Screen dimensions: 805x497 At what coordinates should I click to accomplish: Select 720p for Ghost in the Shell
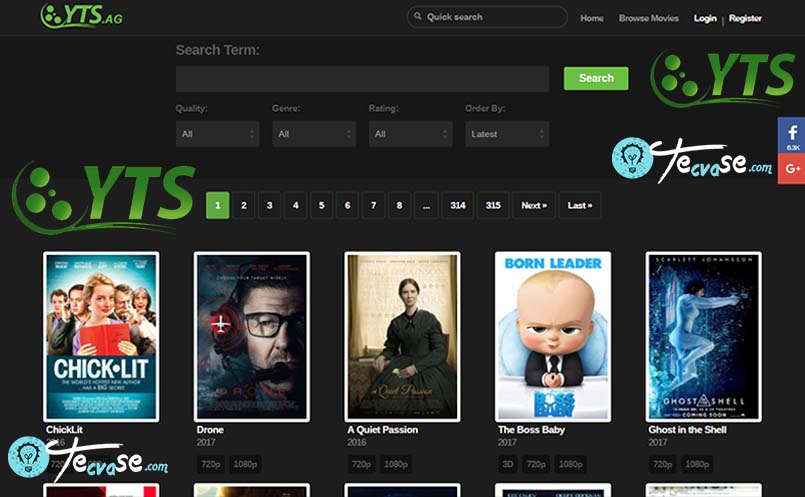point(662,464)
